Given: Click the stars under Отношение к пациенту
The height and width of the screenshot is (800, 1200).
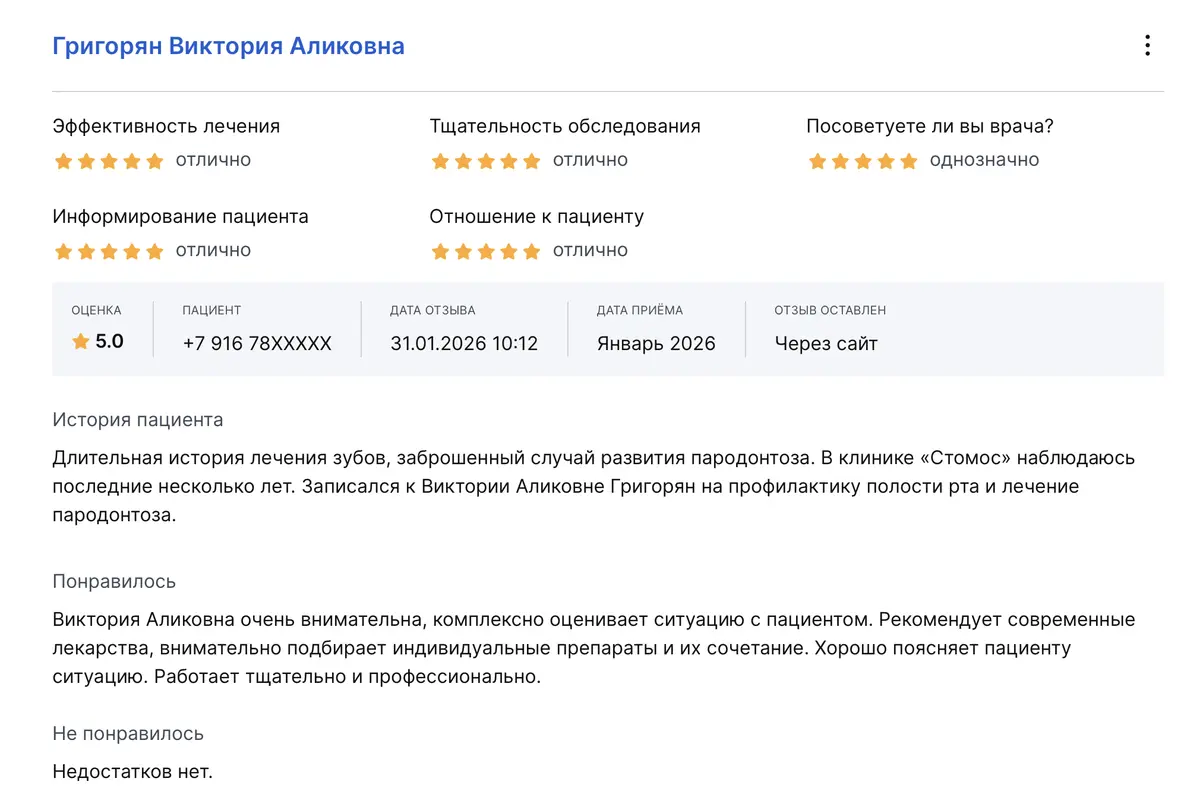Looking at the screenshot, I should point(485,251).
